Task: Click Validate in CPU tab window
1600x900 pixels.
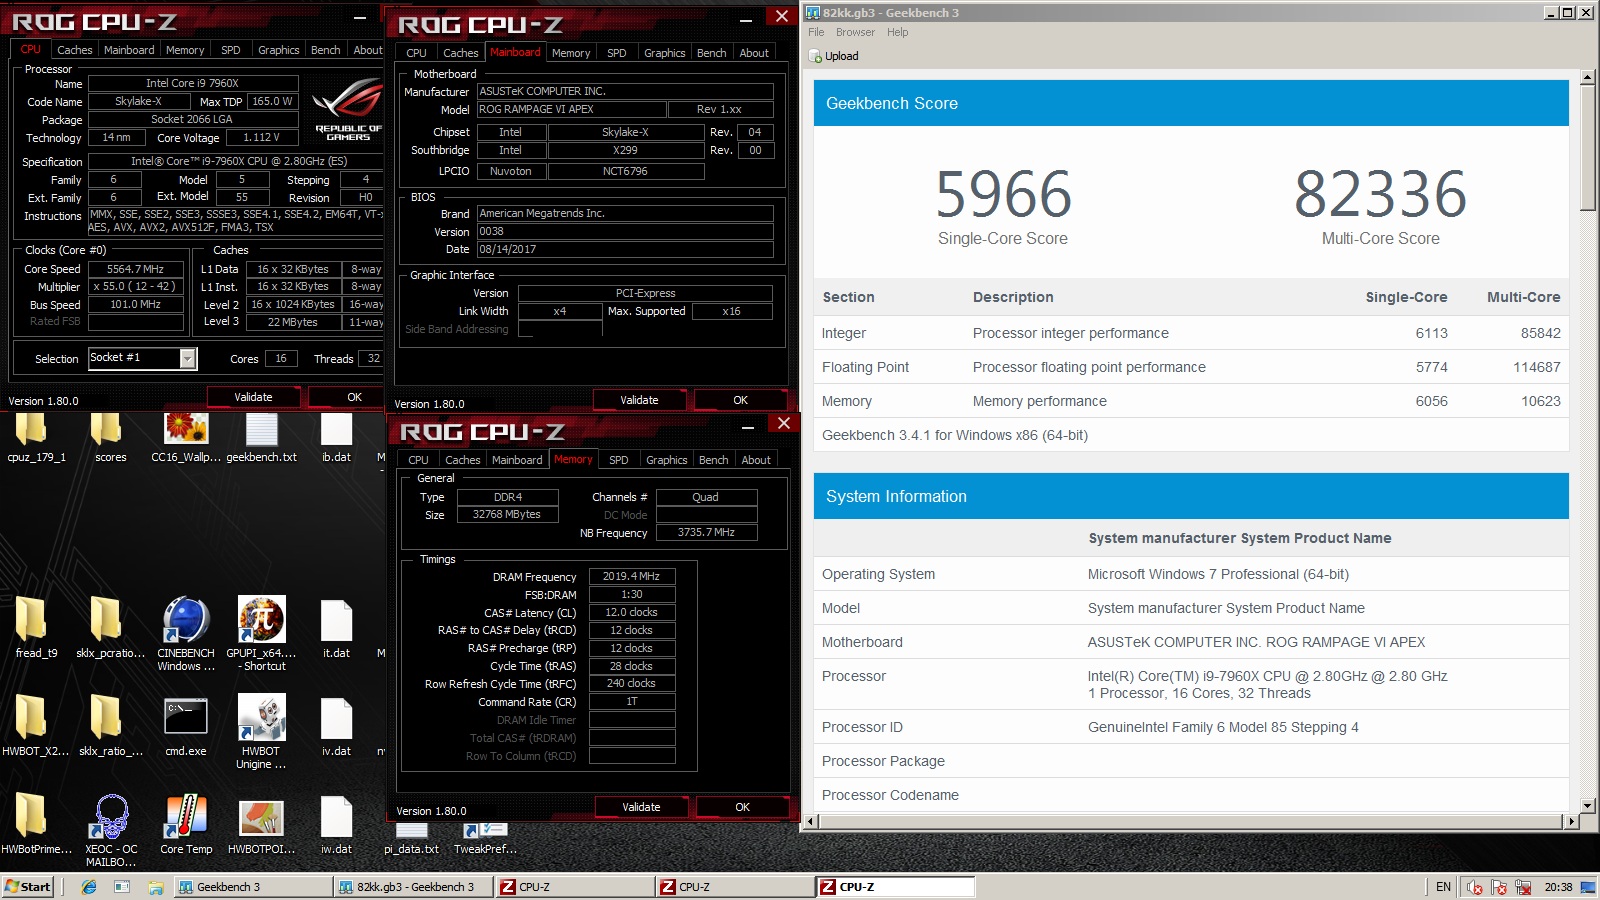Action: pyautogui.click(x=253, y=397)
